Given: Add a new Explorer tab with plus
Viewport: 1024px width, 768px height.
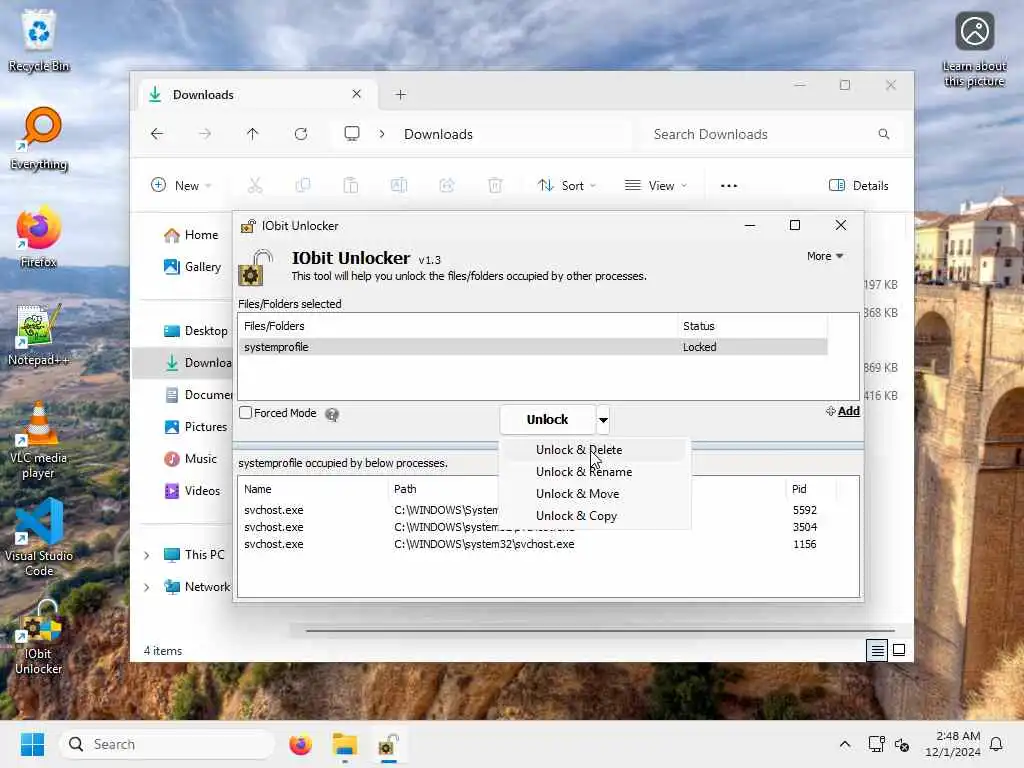Looking at the screenshot, I should (x=400, y=95).
